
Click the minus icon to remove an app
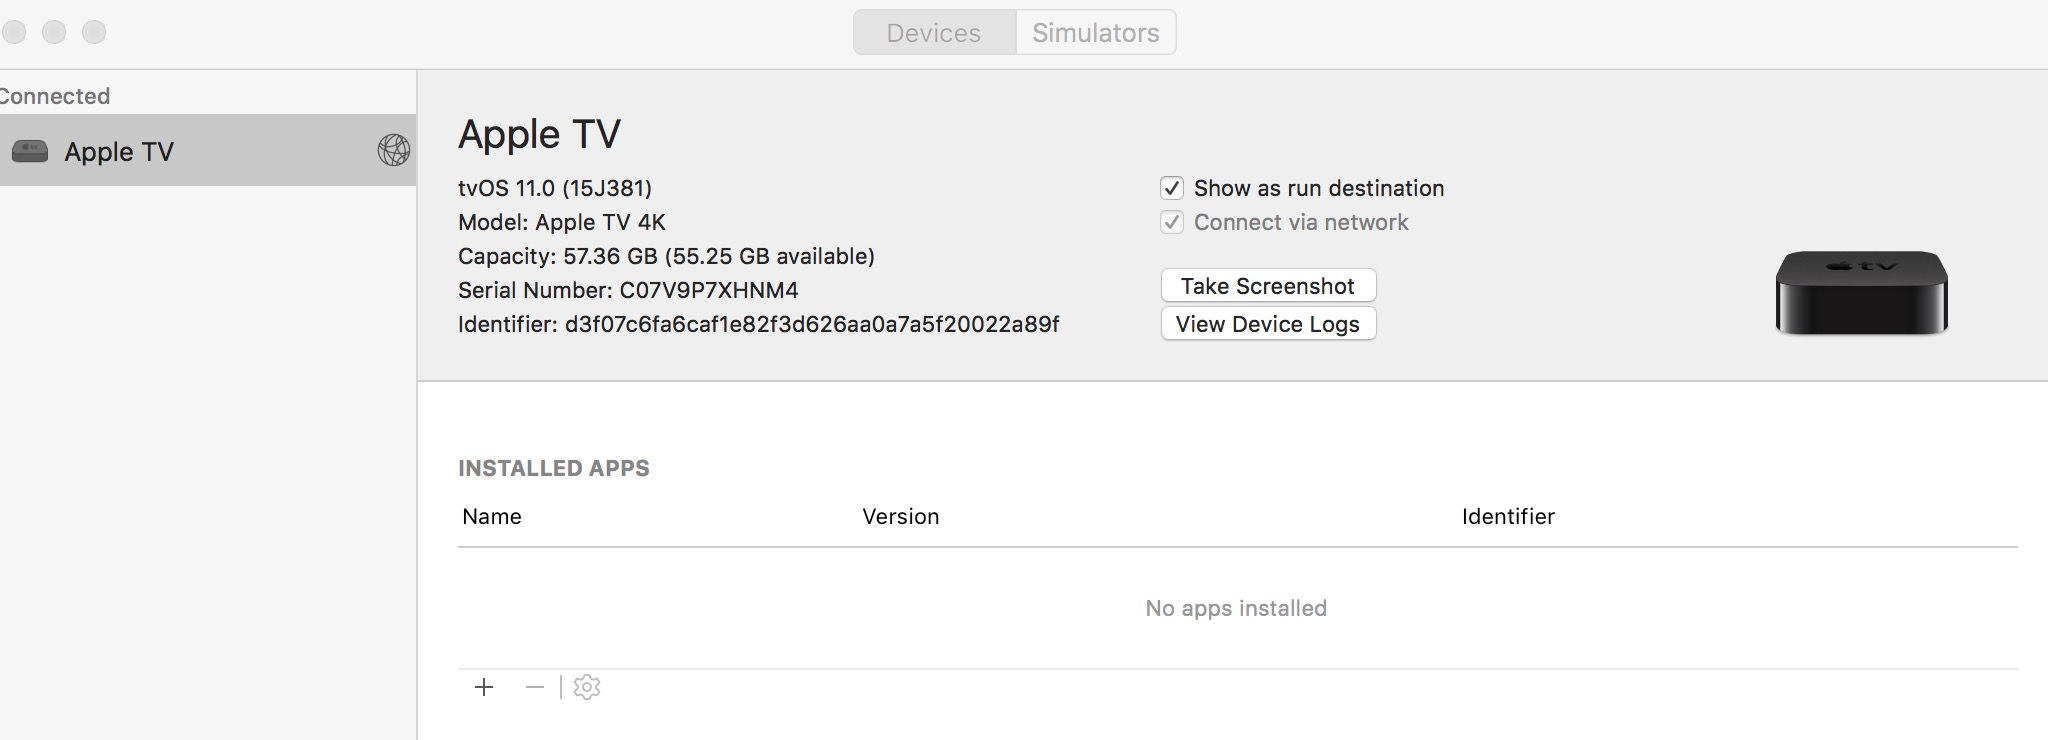pyautogui.click(x=532, y=687)
